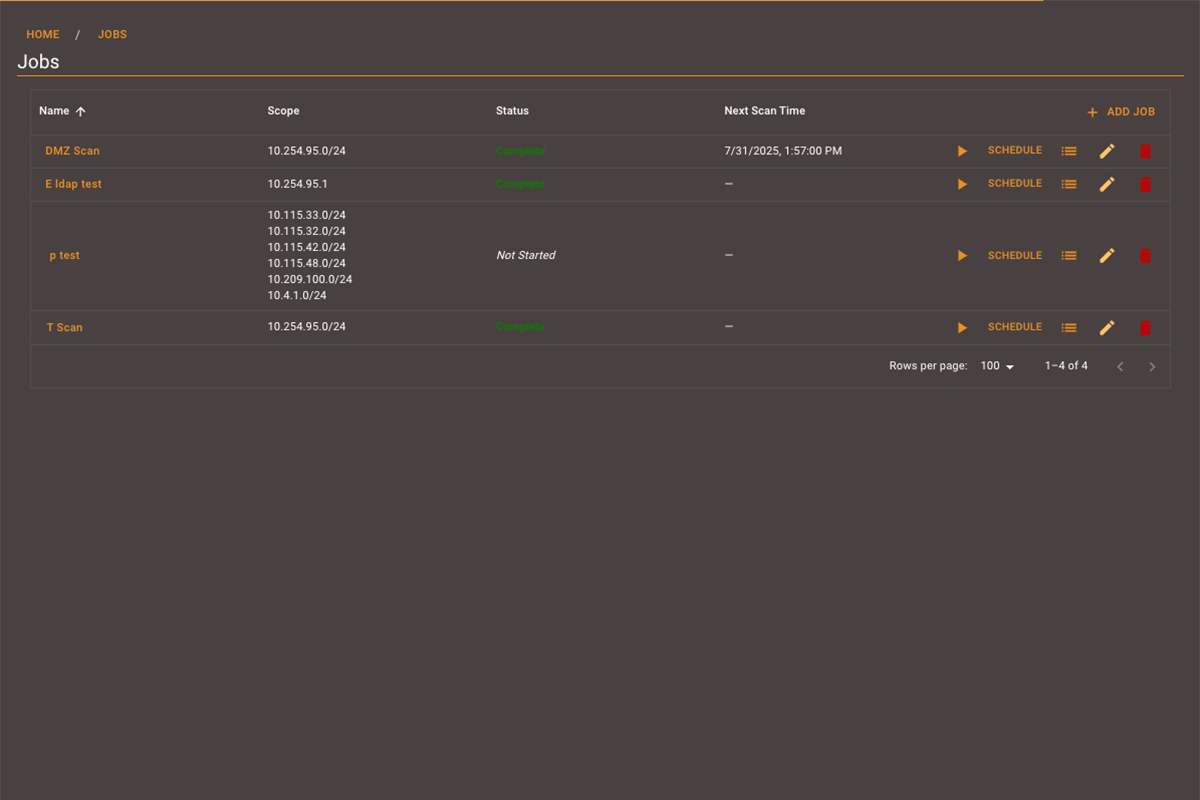Navigate to HOME breadcrumb
Screen dimensions: 1200x800
[43, 34]
